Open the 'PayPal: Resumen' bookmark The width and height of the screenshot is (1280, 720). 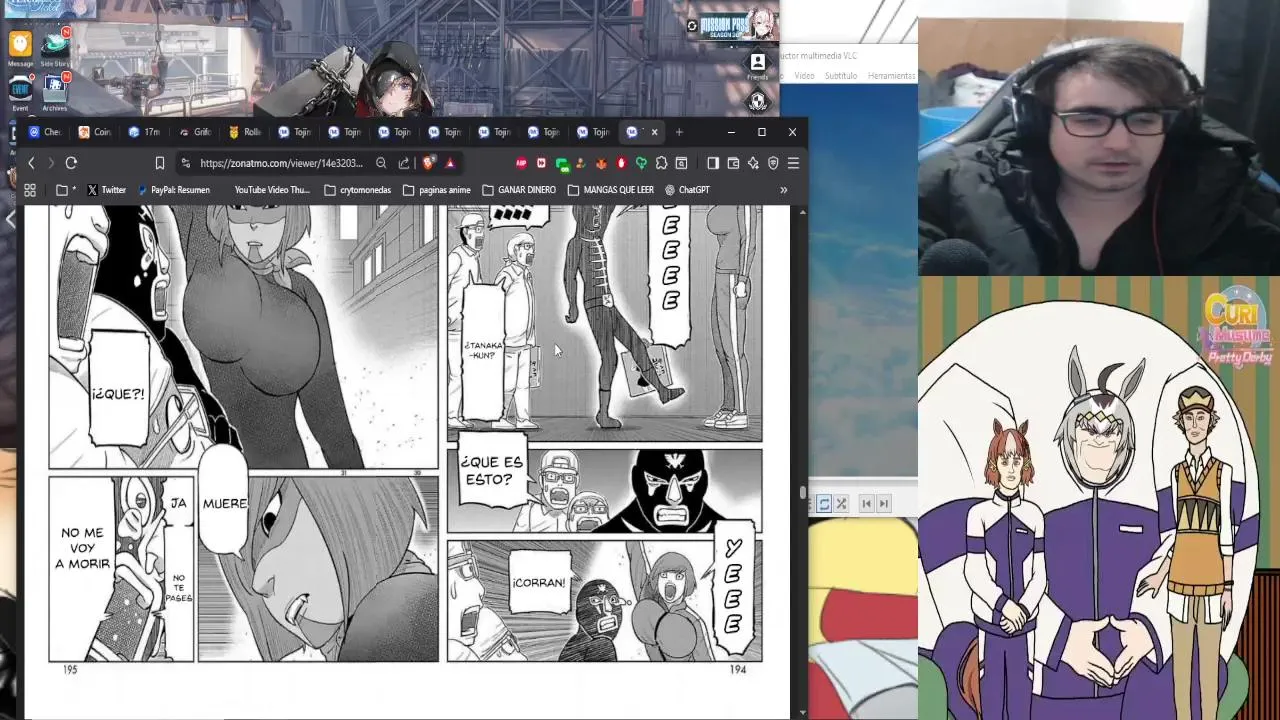click(173, 190)
